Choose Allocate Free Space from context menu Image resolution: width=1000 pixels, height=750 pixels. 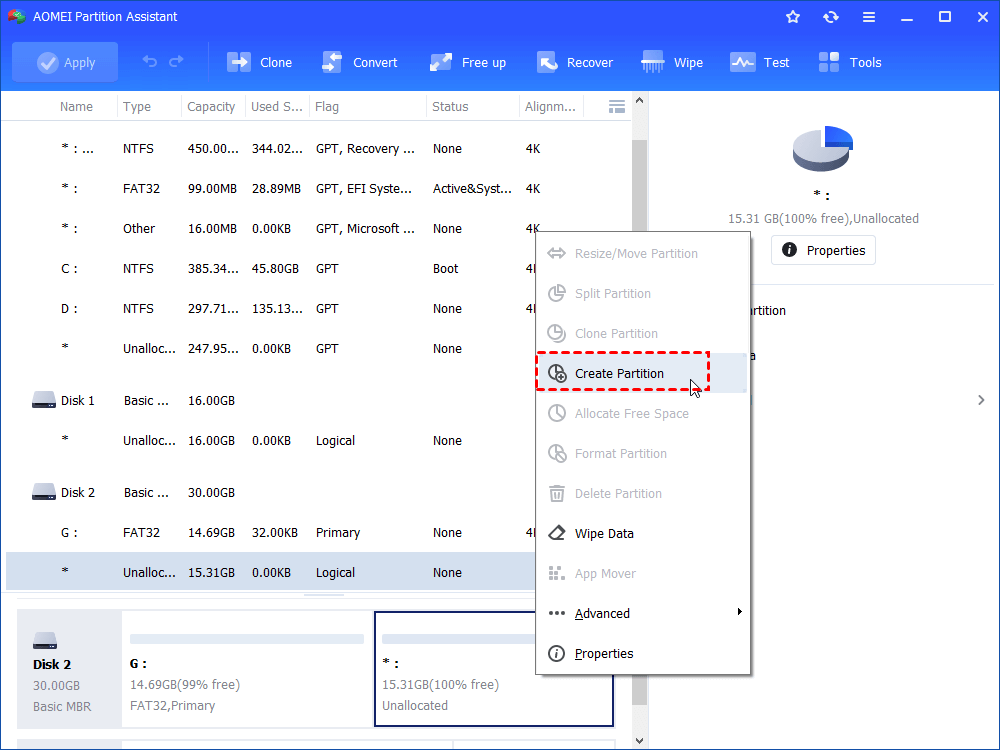click(642, 413)
